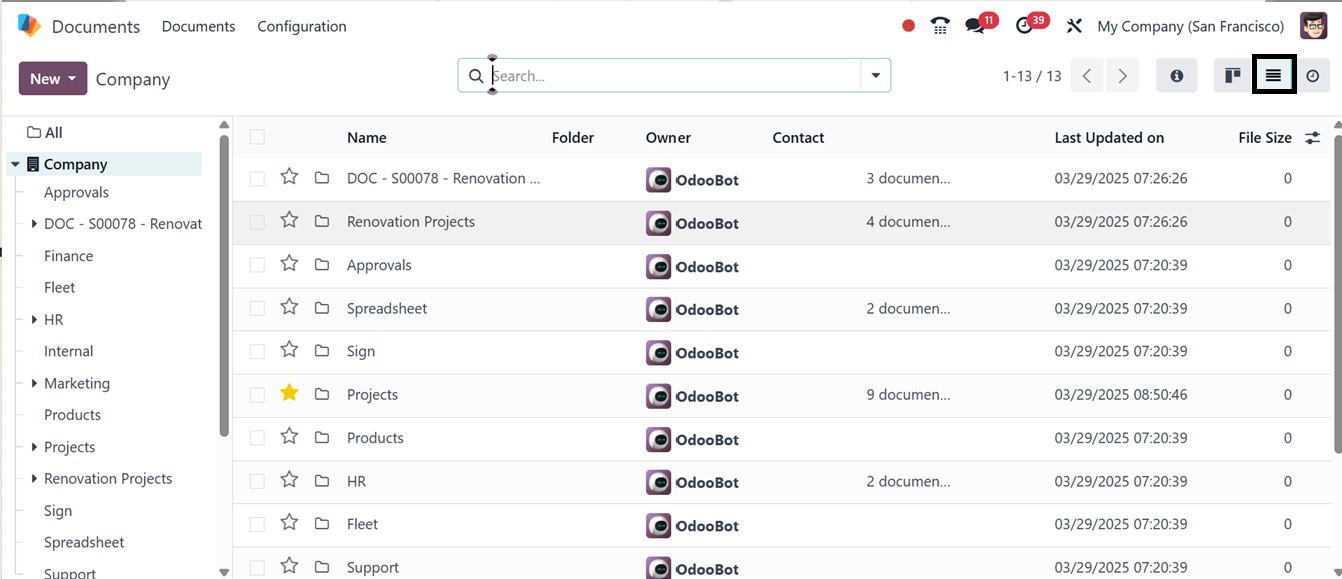1342x579 pixels.
Task: Open the conversations messages icon
Action: click(x=975, y=26)
